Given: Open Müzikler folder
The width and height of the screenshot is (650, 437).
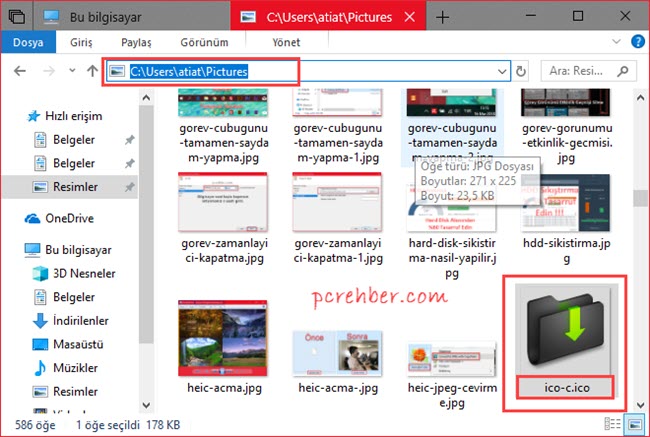Looking at the screenshot, I should tap(75, 368).
